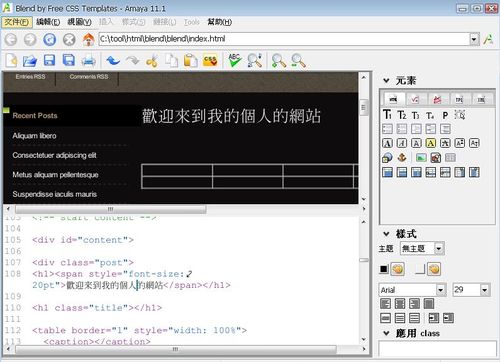Open the CSS style sheets button
The height and width of the screenshot is (362, 500).
click(210, 61)
